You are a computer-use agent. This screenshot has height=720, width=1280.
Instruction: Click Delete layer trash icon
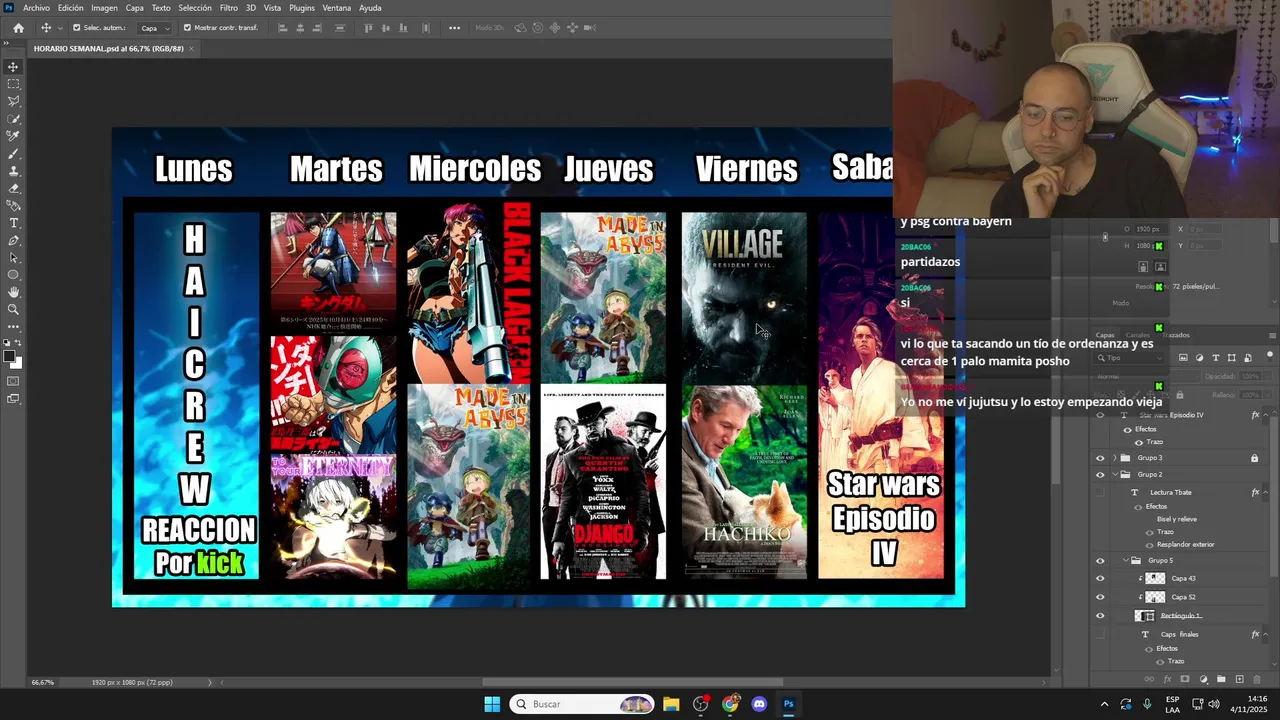[1257, 679]
